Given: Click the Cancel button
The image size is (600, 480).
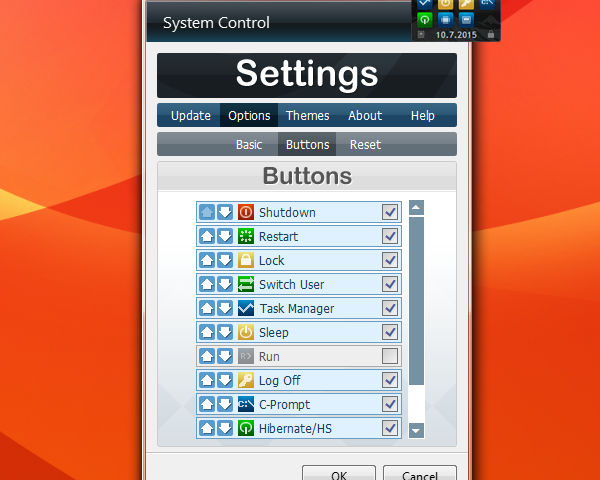Looking at the screenshot, I should (420, 473).
